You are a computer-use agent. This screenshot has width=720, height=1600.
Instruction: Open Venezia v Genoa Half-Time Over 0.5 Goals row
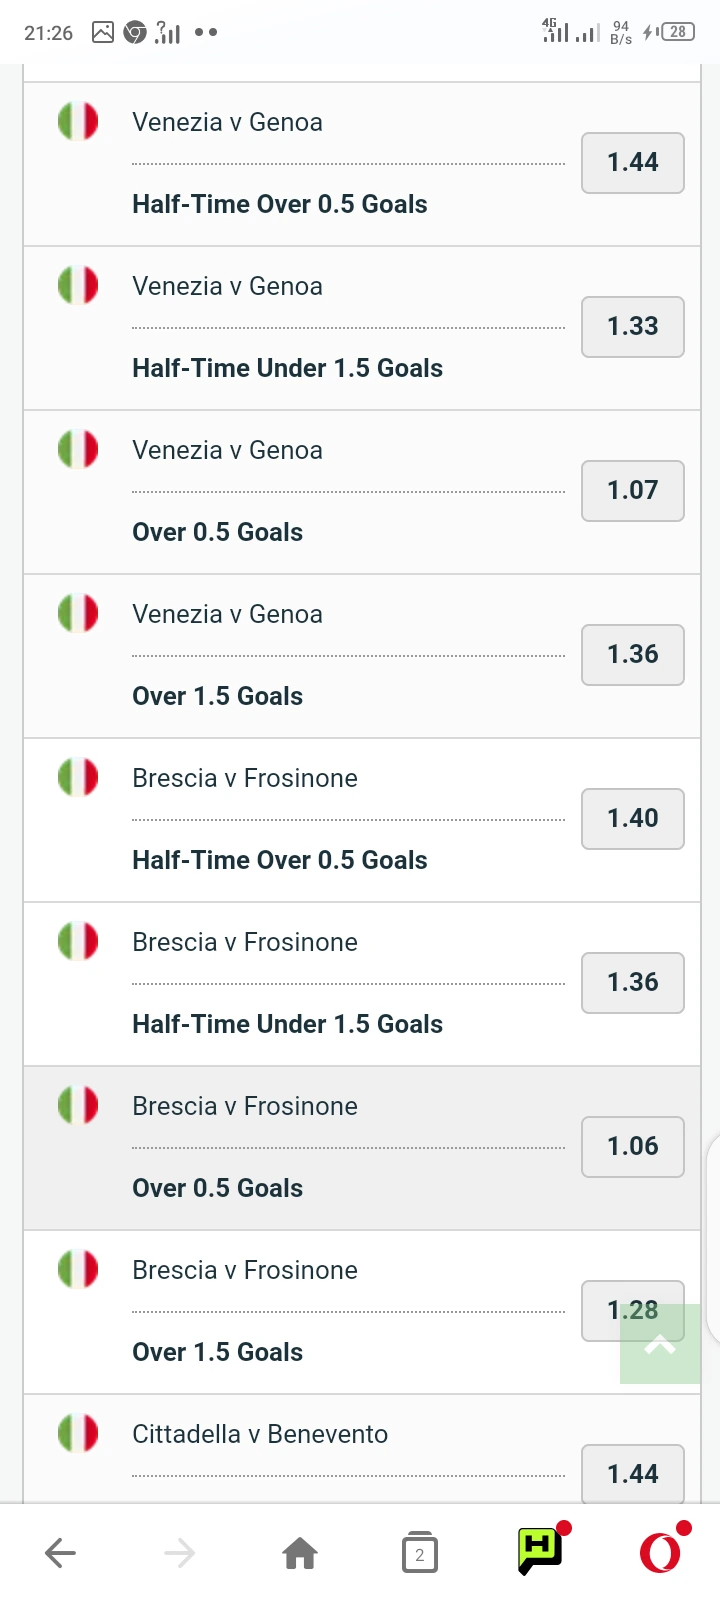[362, 165]
